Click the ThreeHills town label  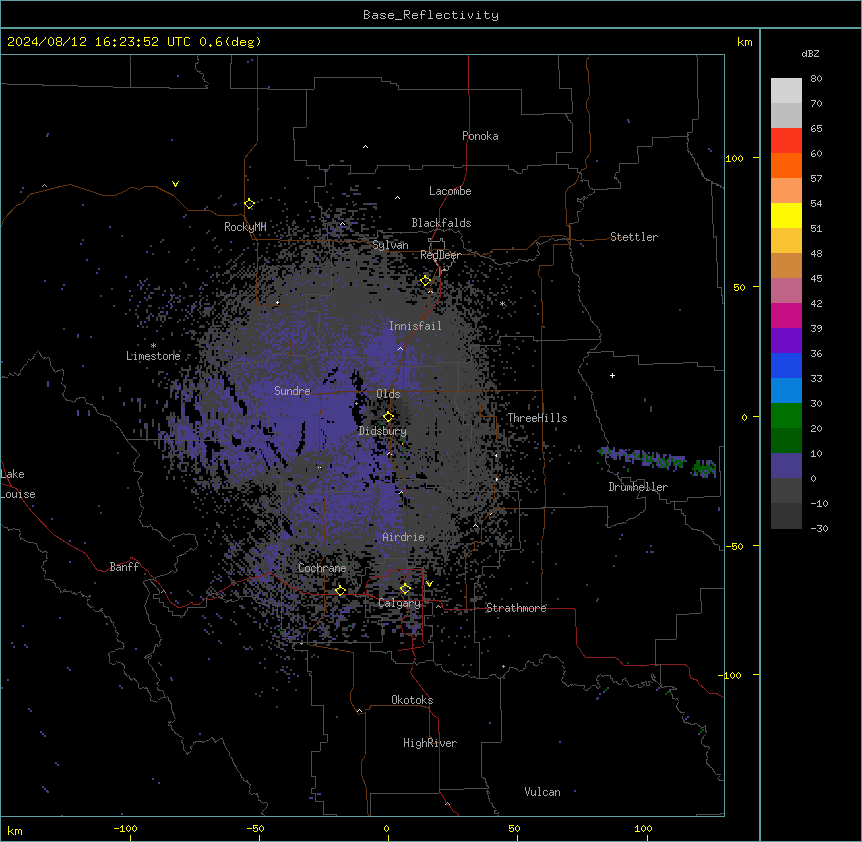coord(537,418)
